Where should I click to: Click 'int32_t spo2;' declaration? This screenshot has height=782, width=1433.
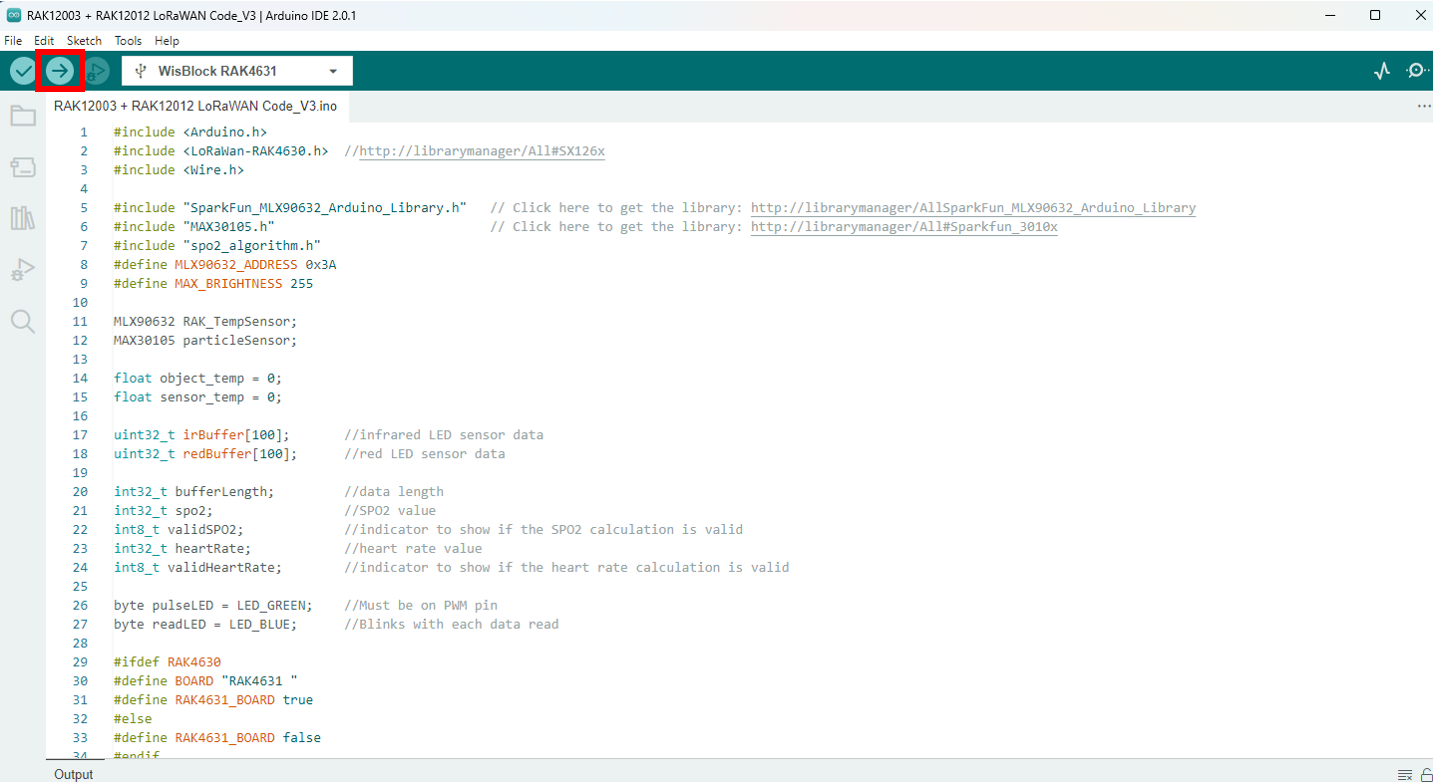[163, 511]
